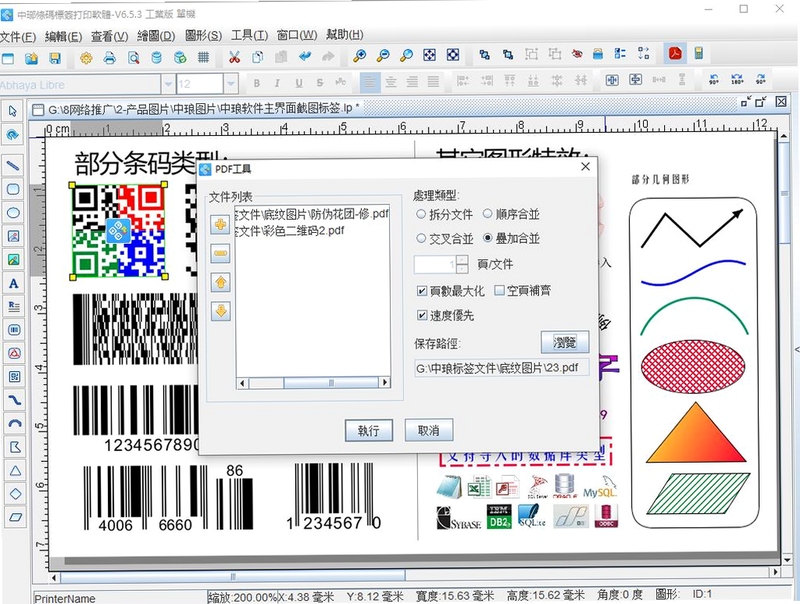
Task: Click the printer icon in toolbar
Action: [x=109, y=58]
